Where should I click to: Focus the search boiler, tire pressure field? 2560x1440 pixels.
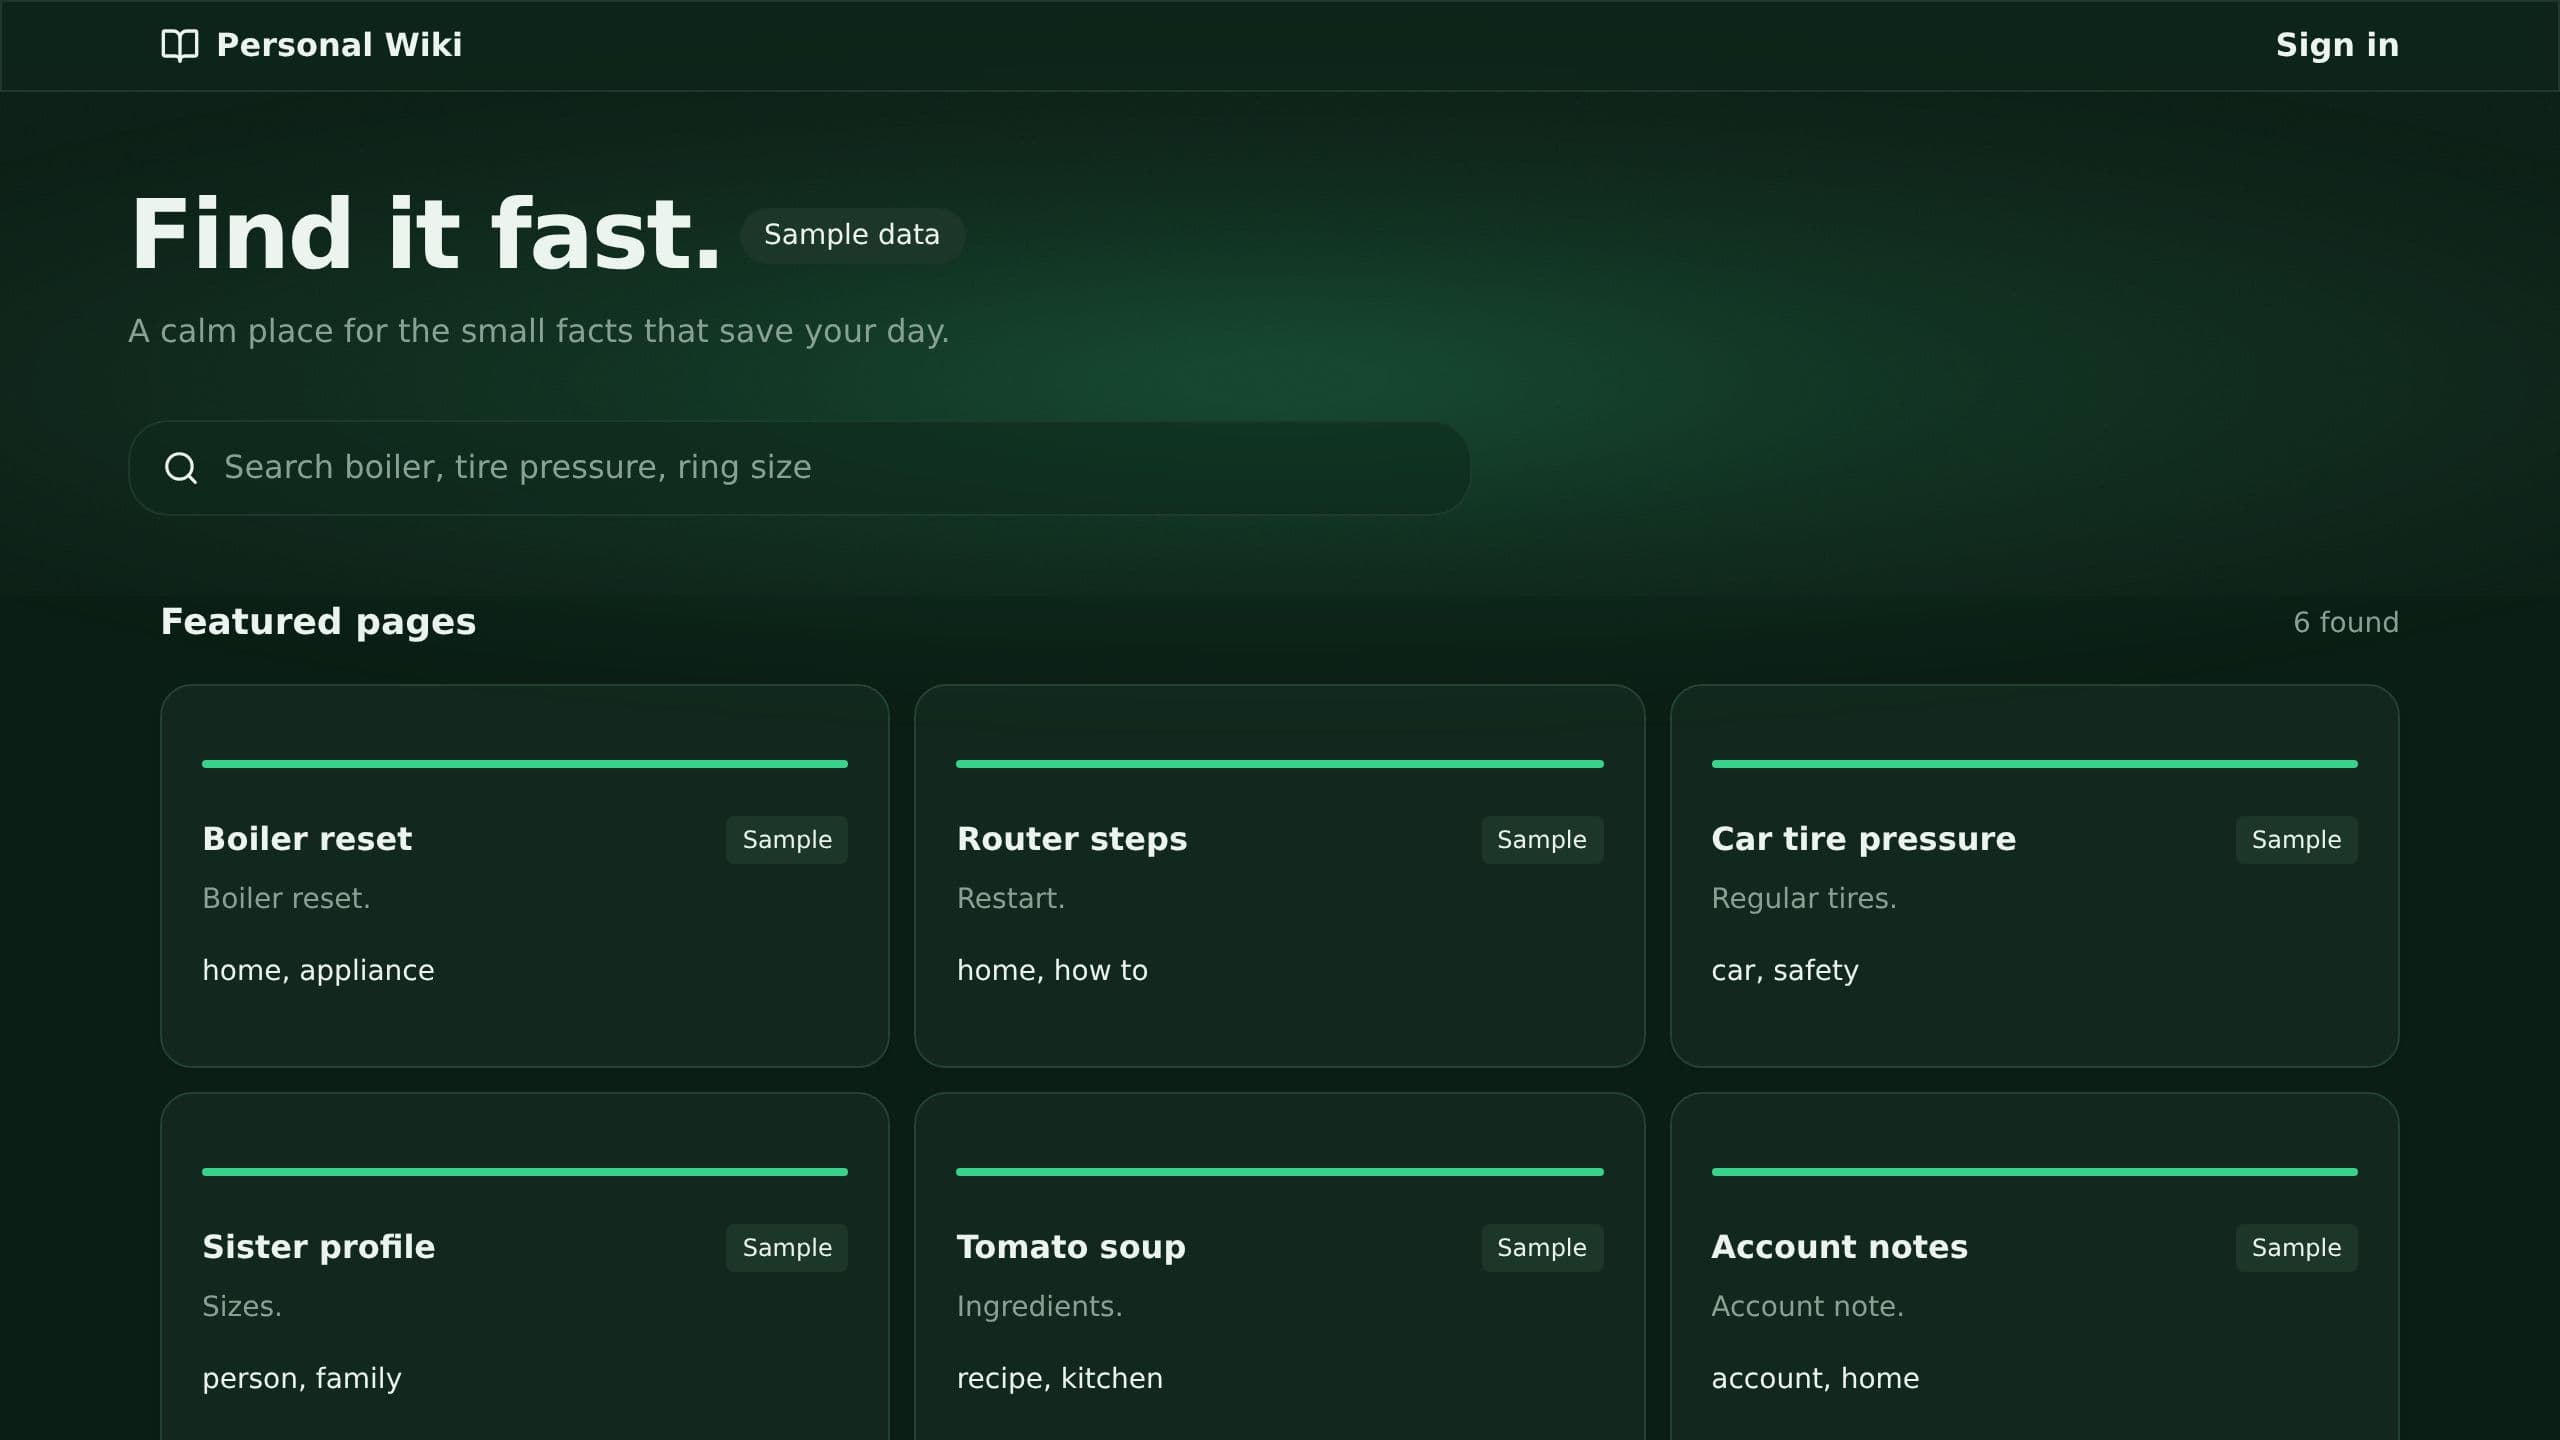point(799,468)
